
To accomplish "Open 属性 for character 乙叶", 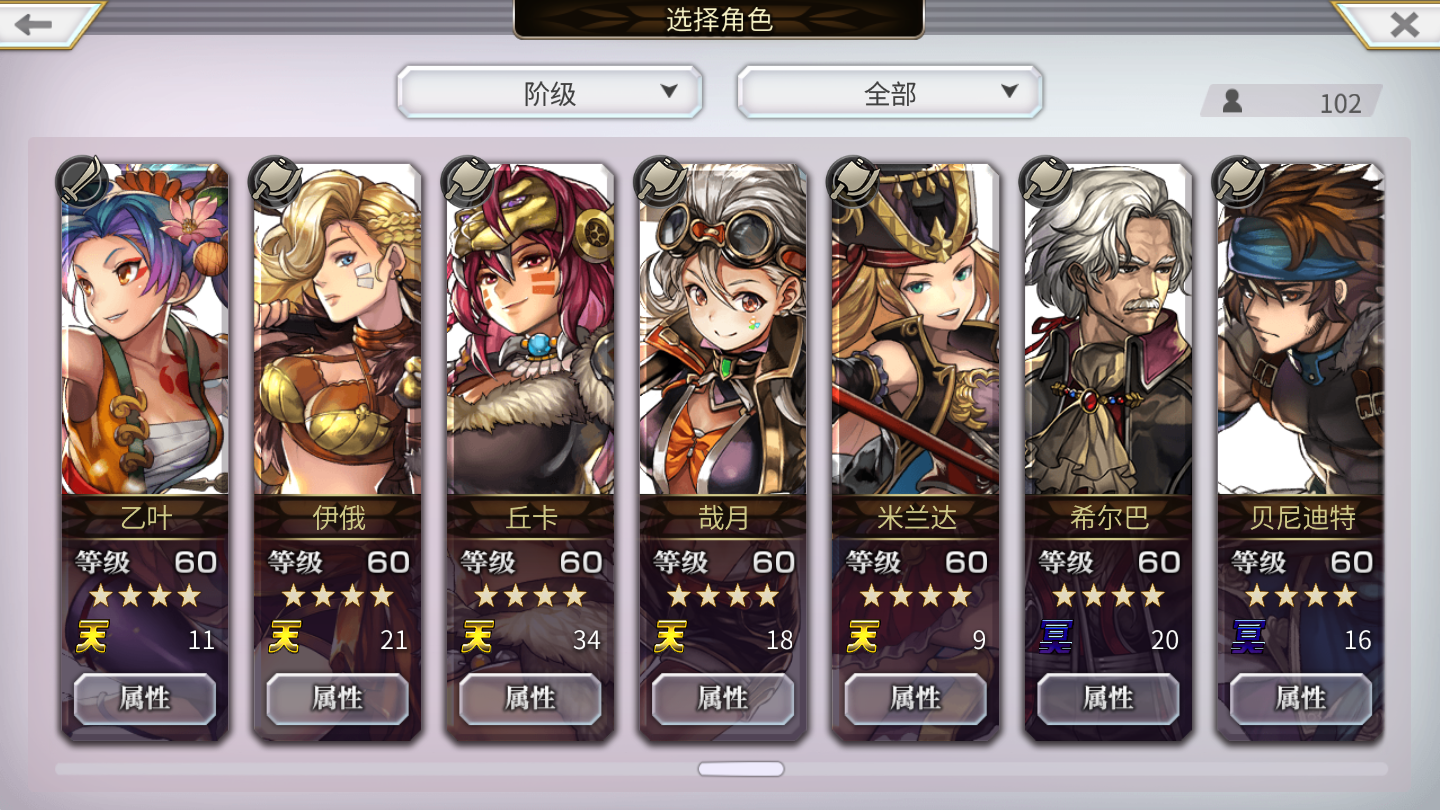I will pyautogui.click(x=145, y=698).
